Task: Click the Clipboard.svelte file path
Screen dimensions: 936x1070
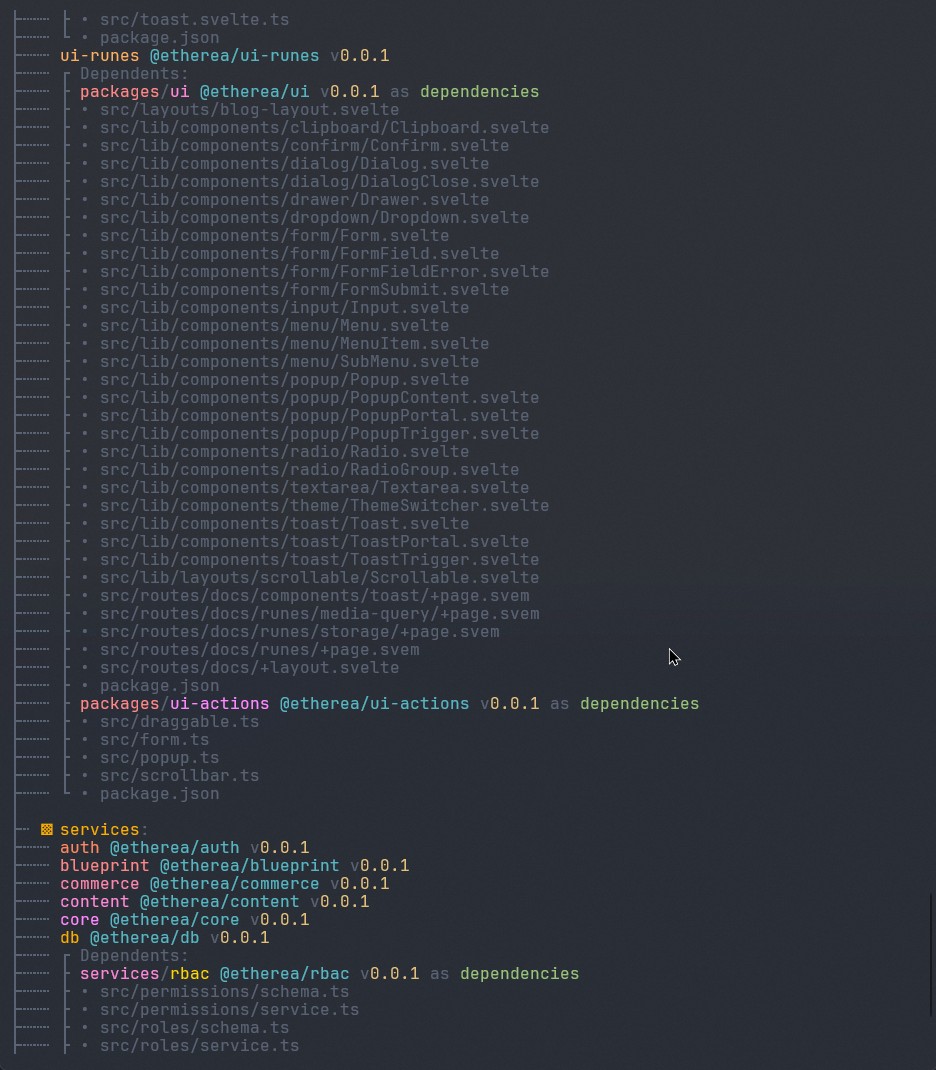Action: (325, 128)
